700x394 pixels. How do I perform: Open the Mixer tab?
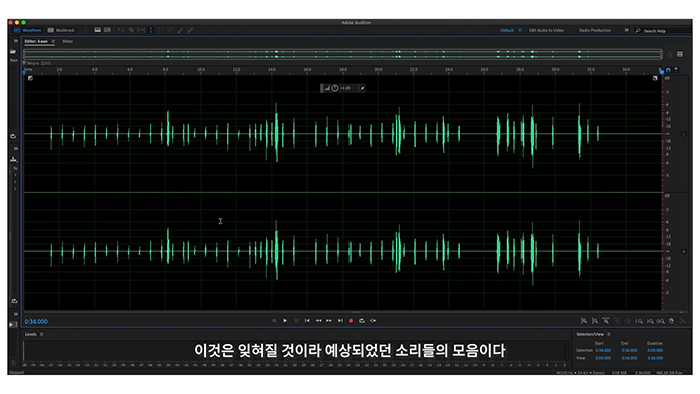point(67,41)
